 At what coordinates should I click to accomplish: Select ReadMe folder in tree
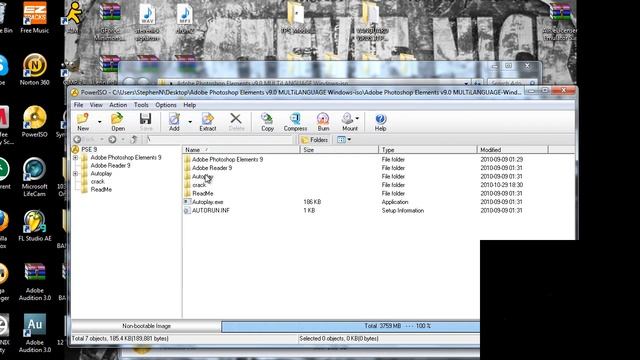pyautogui.click(x=101, y=189)
